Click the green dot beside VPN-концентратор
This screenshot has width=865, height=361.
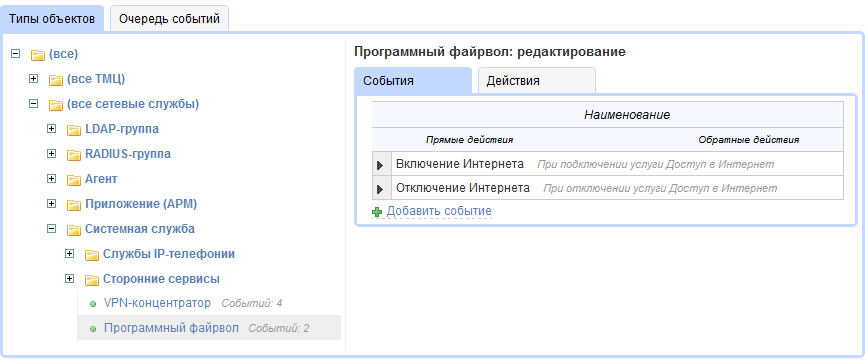point(93,304)
